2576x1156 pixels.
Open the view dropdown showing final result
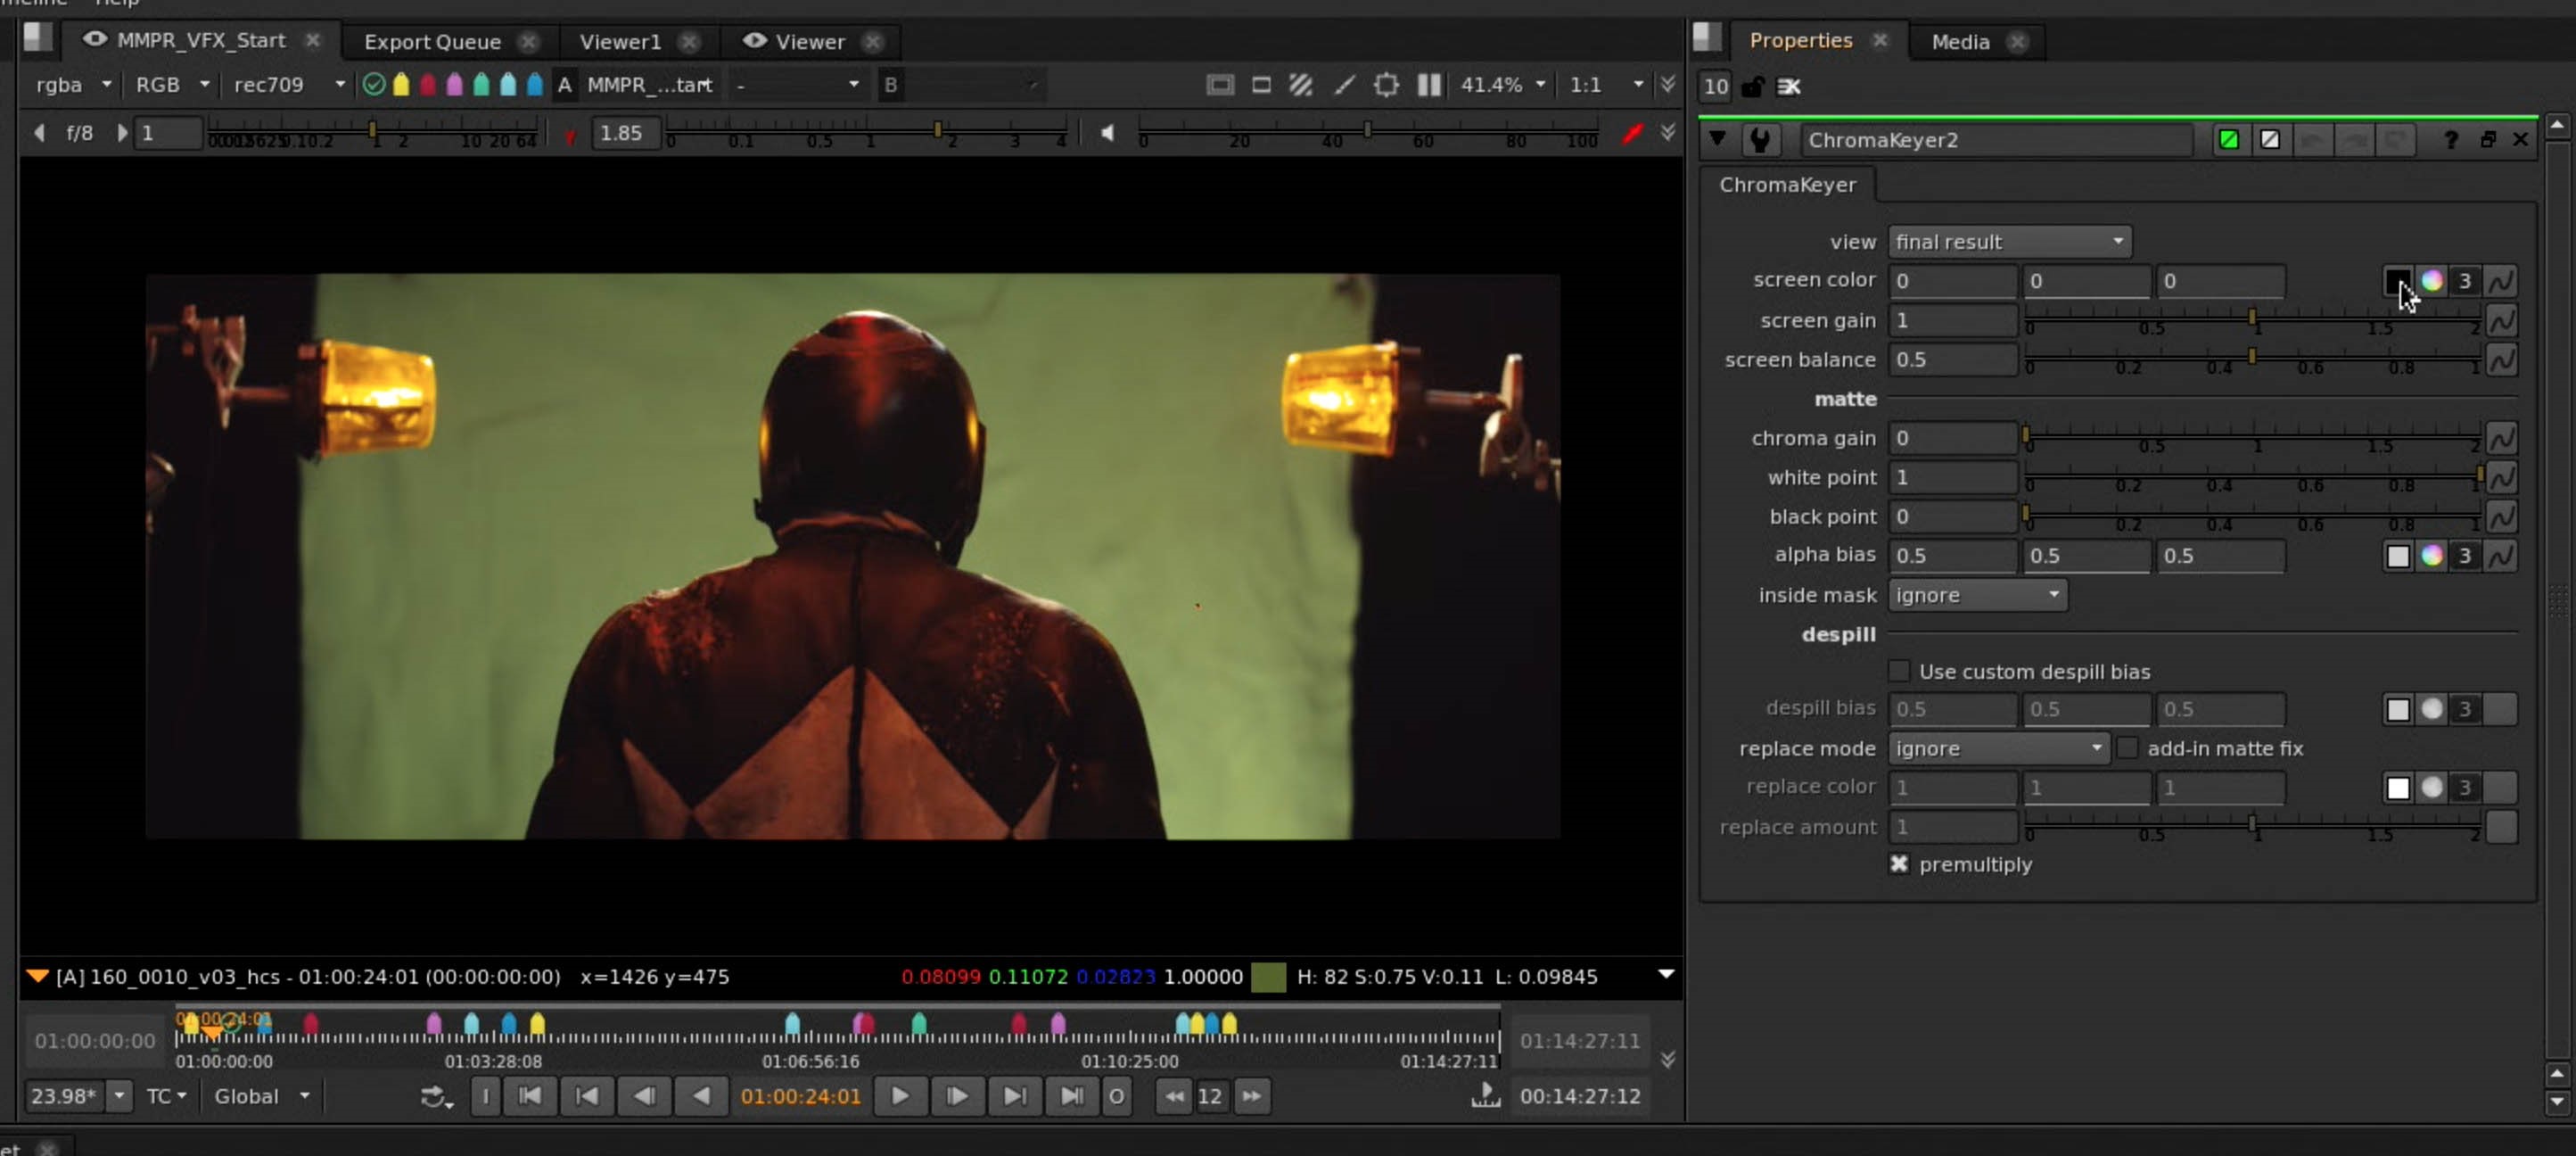pyautogui.click(x=2009, y=241)
